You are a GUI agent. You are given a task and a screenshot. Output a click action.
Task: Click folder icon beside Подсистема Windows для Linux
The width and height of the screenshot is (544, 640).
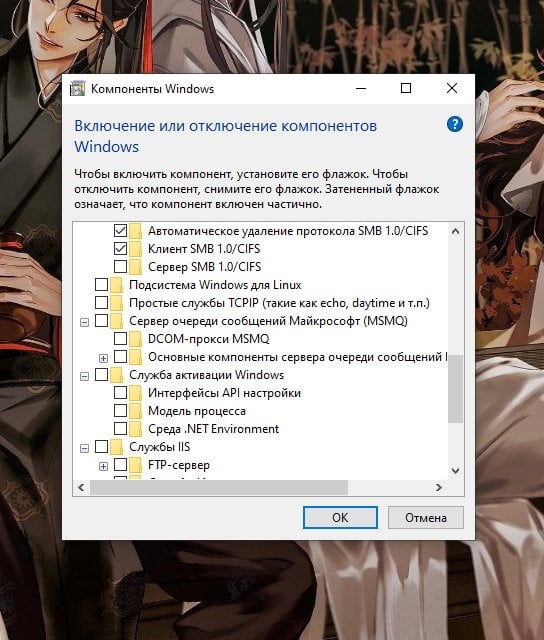[x=117, y=284]
